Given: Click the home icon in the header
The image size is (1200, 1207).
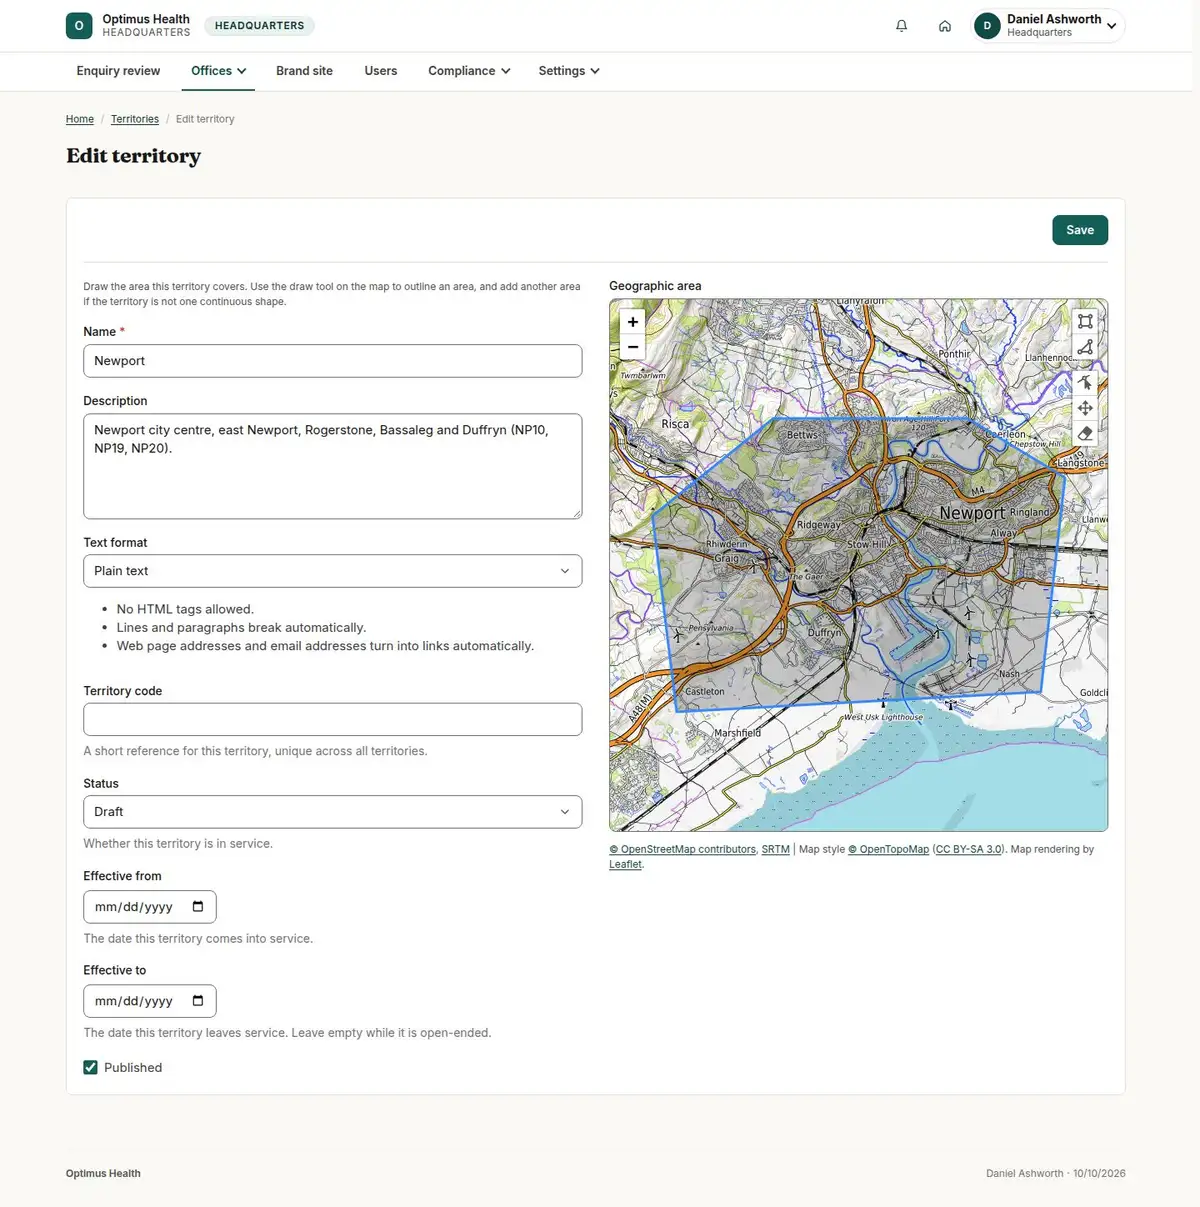Looking at the screenshot, I should tap(945, 26).
